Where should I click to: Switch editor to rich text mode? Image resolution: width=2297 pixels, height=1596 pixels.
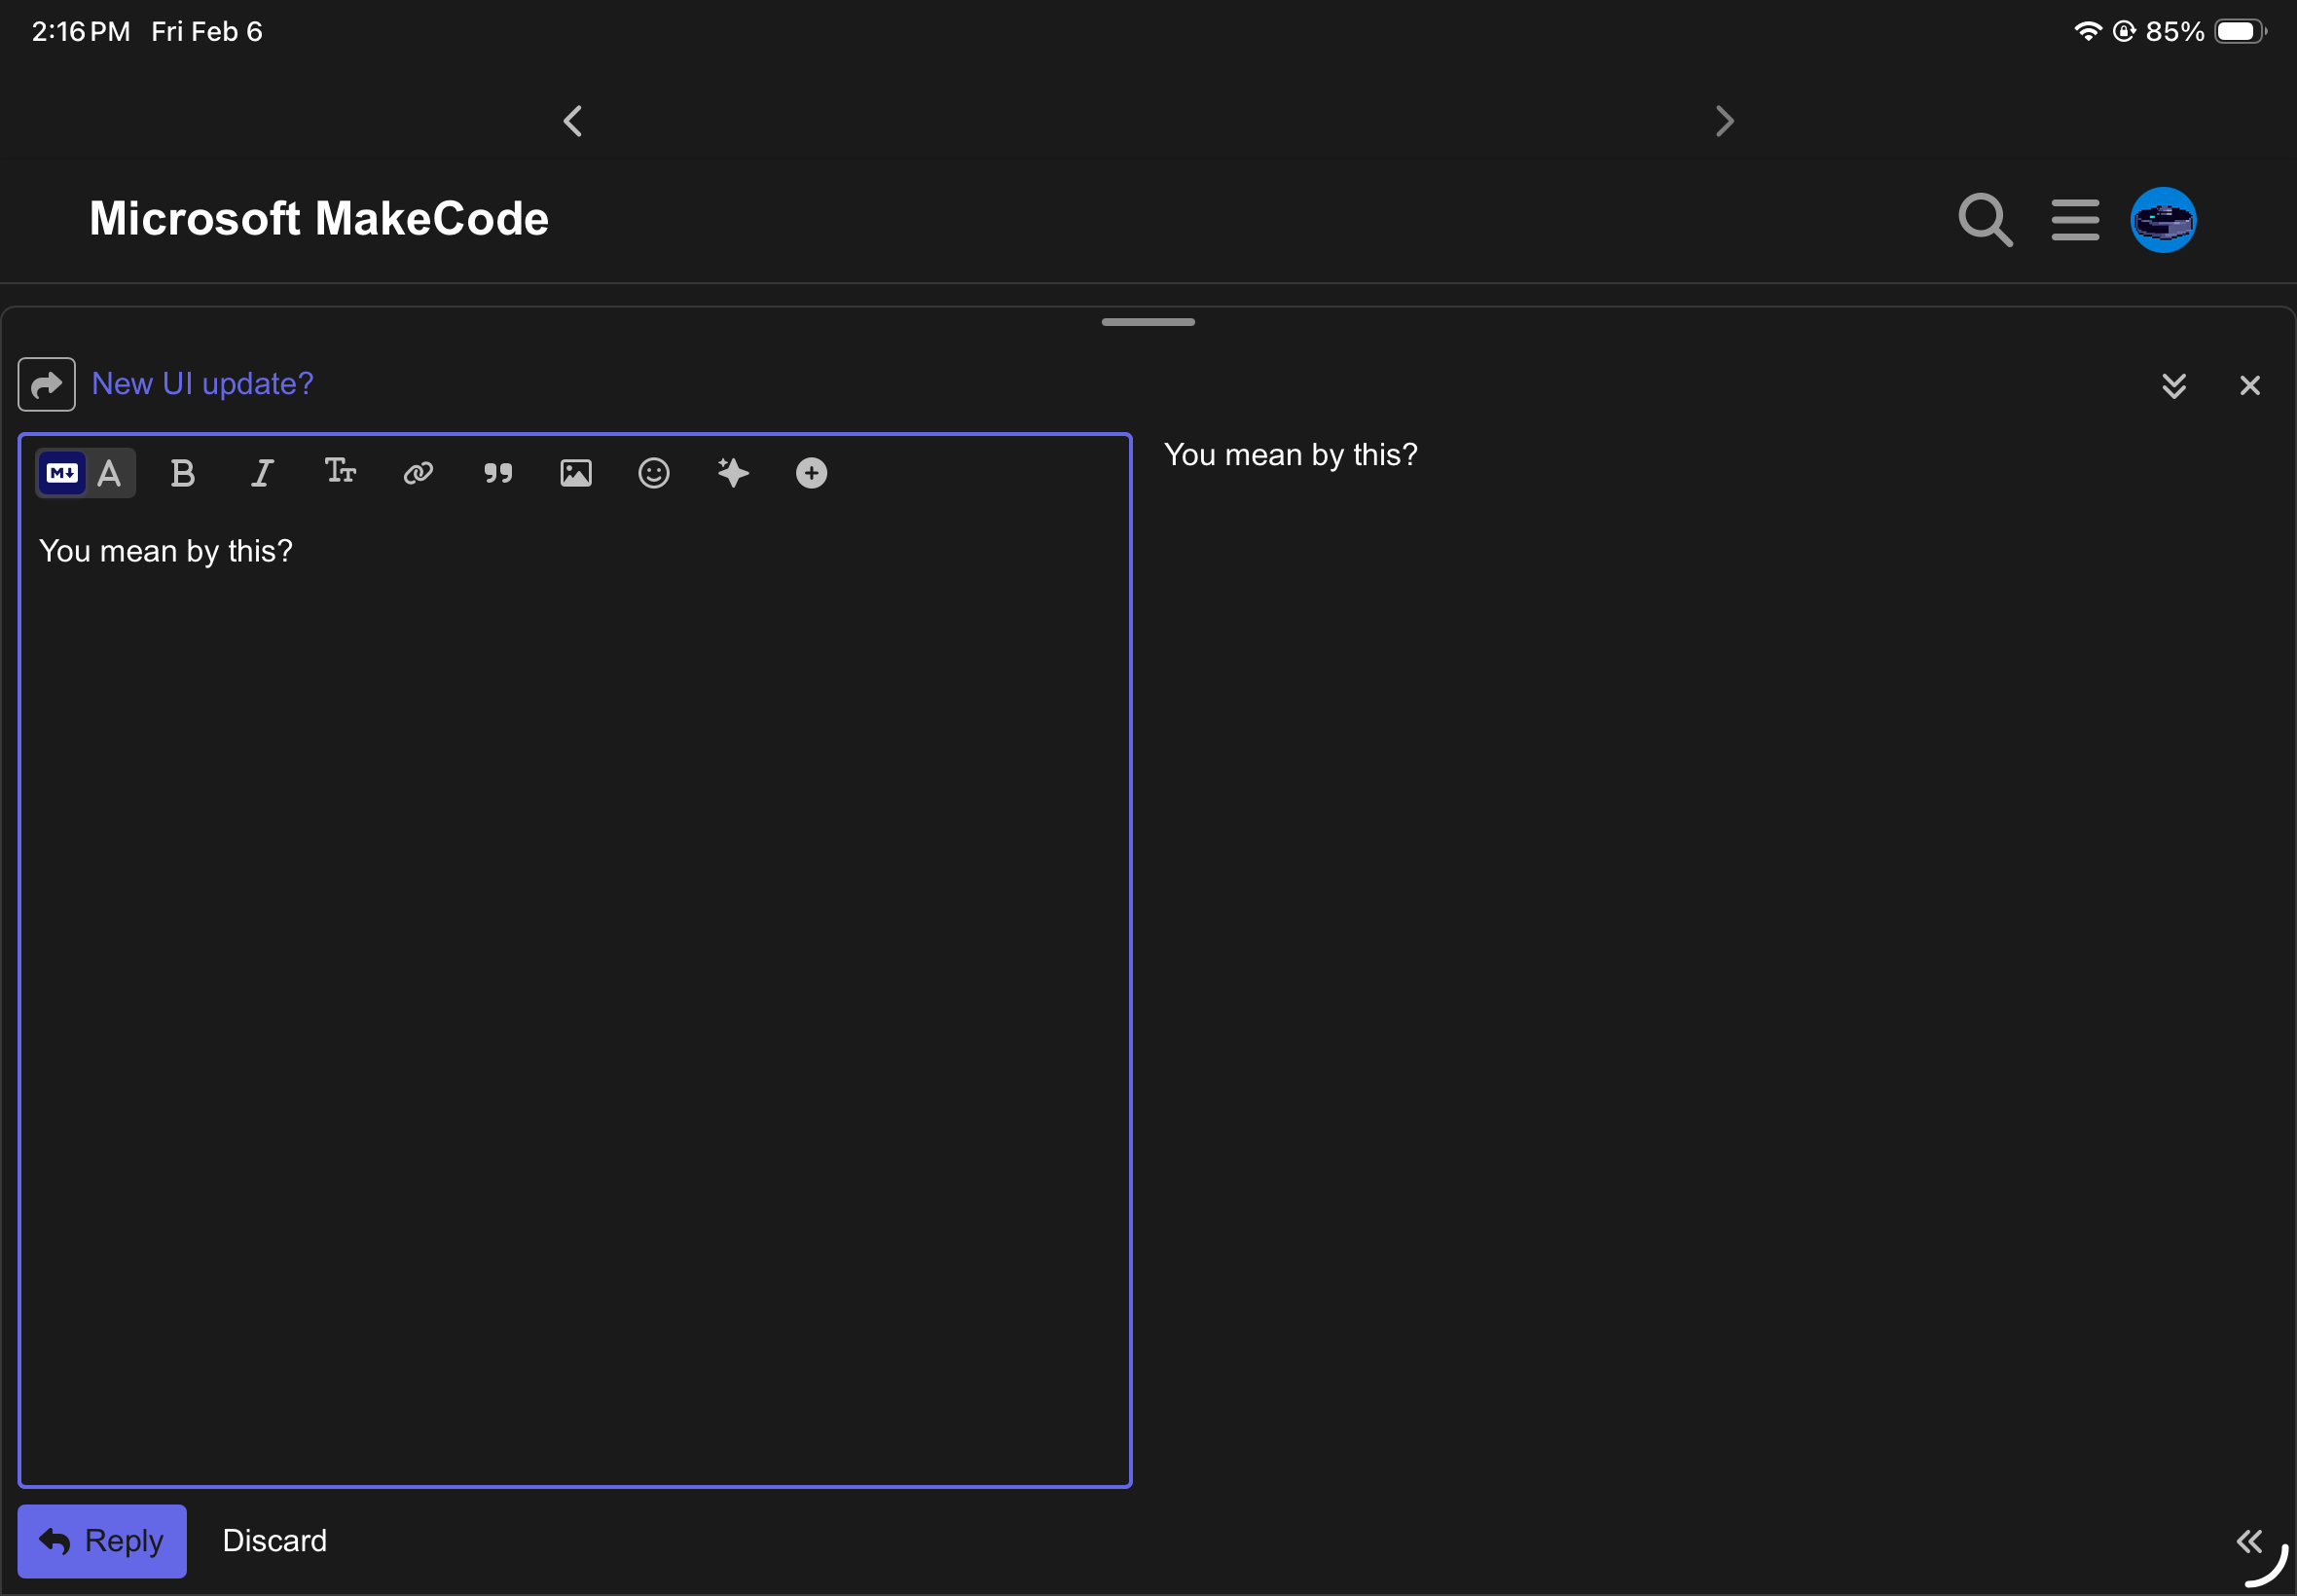pos(109,473)
